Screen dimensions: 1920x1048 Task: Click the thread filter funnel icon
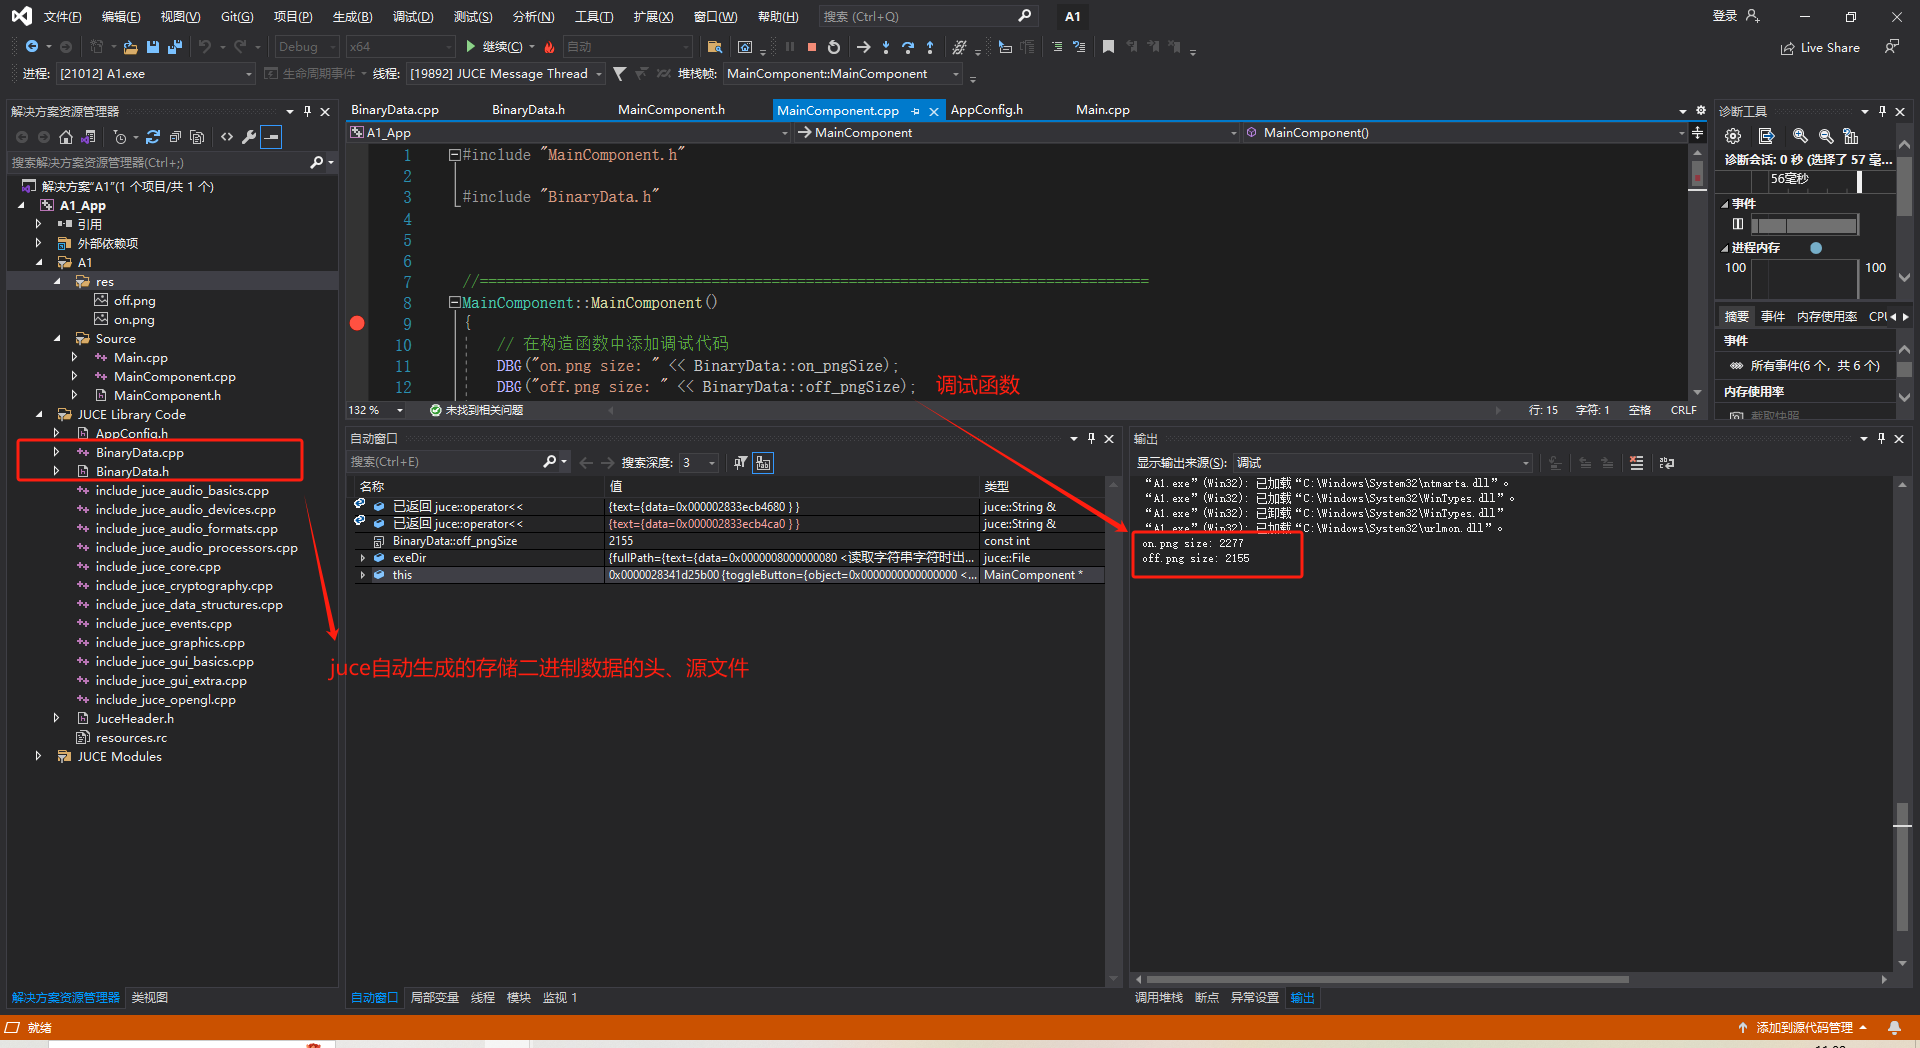pos(620,74)
